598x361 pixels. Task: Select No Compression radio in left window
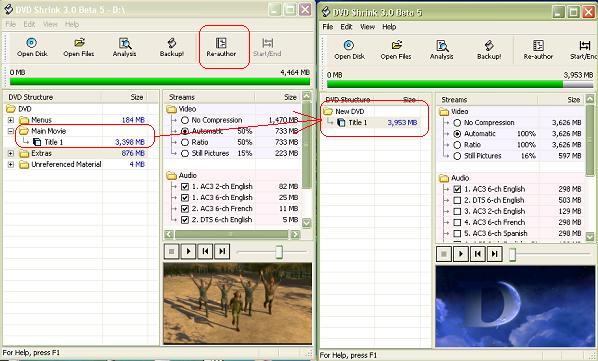pos(185,120)
